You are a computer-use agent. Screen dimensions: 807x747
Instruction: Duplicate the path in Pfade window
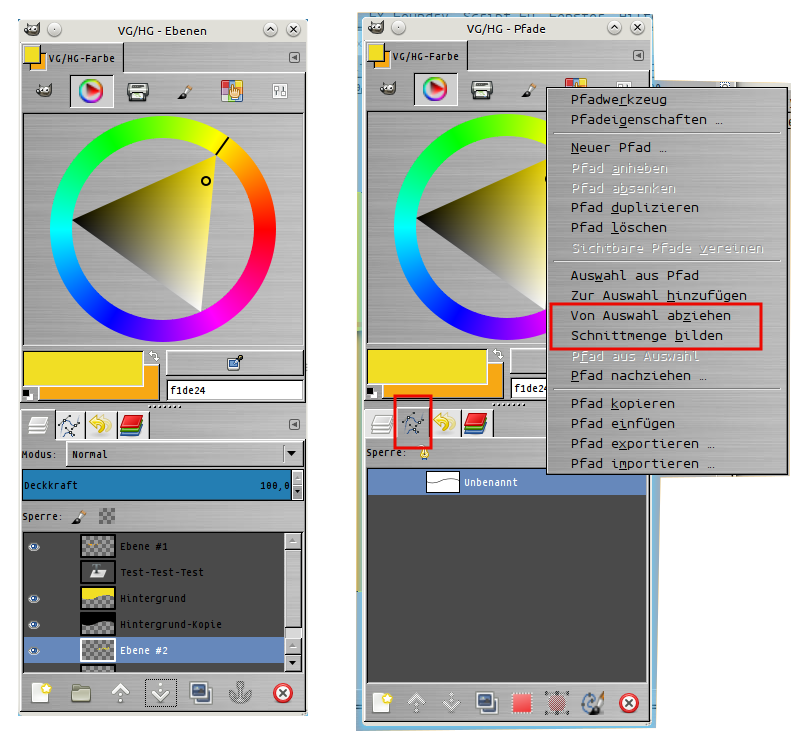click(x=486, y=703)
